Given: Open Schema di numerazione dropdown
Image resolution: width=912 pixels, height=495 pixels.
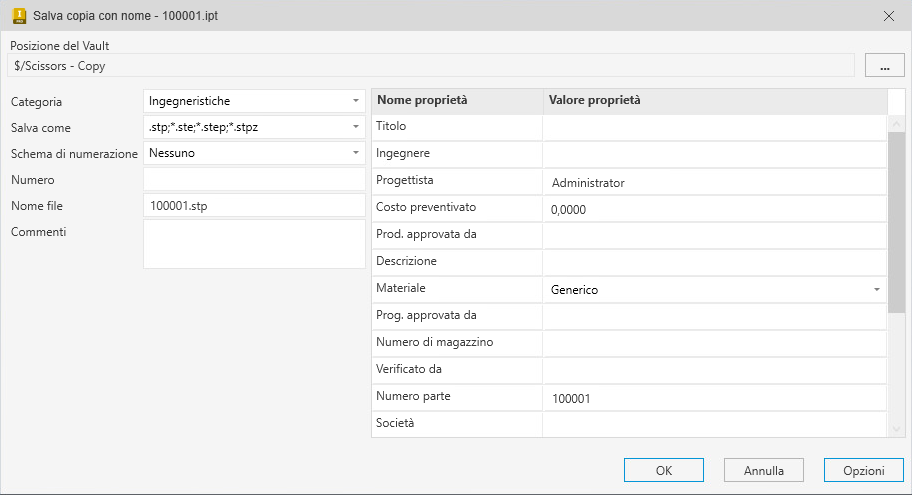Looking at the screenshot, I should 356,153.
